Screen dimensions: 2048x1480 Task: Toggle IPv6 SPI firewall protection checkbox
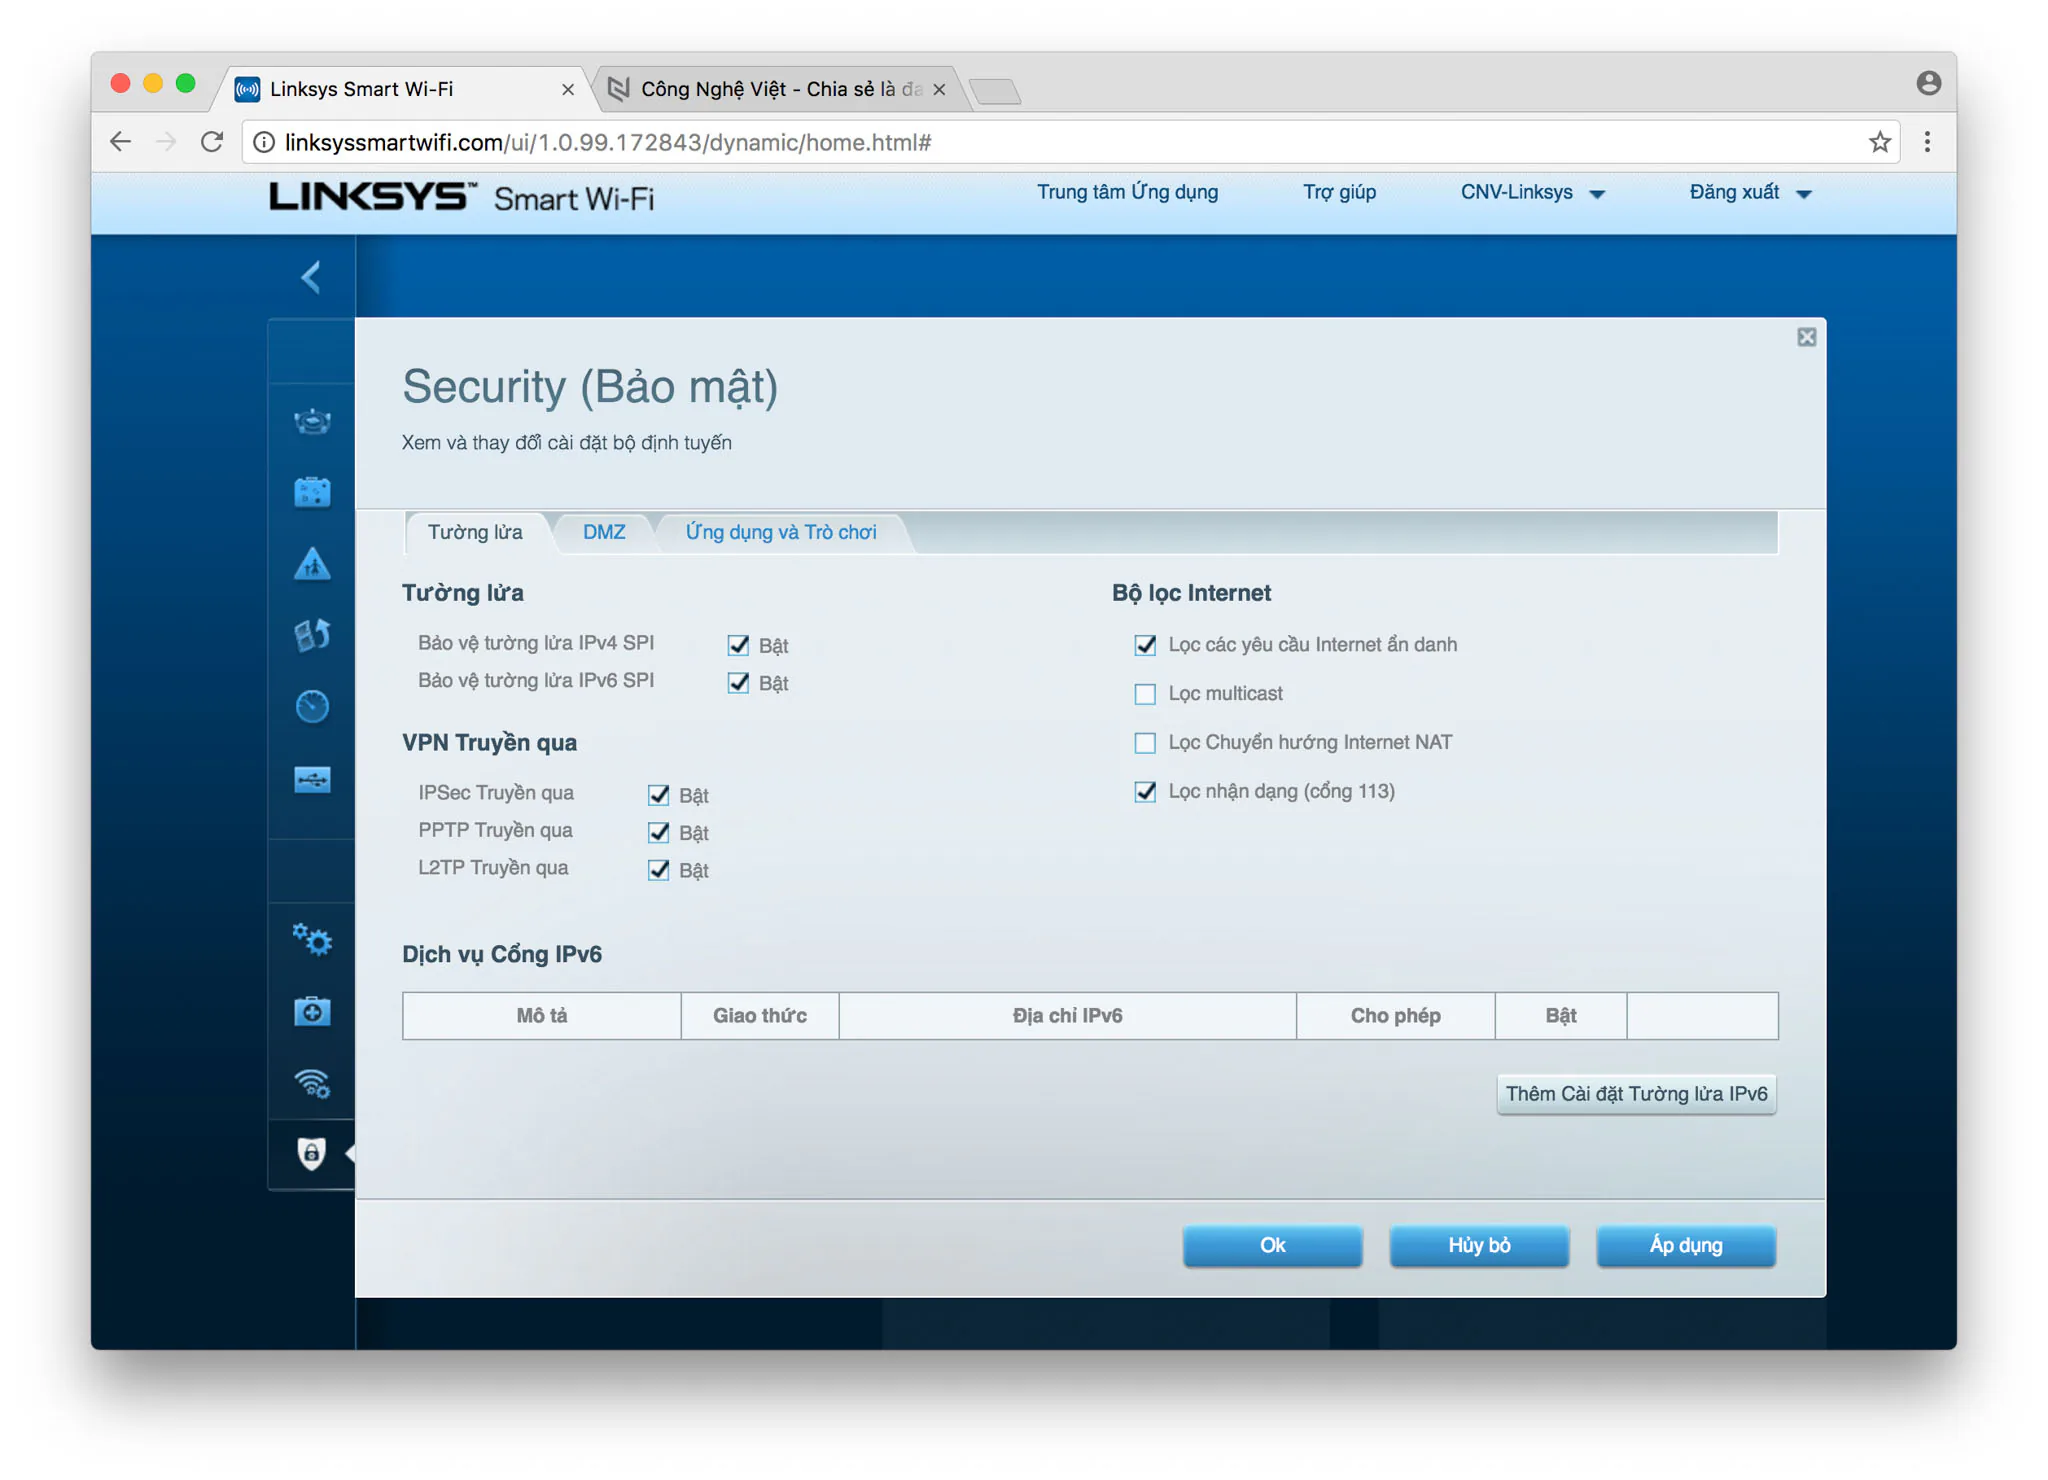point(738,683)
